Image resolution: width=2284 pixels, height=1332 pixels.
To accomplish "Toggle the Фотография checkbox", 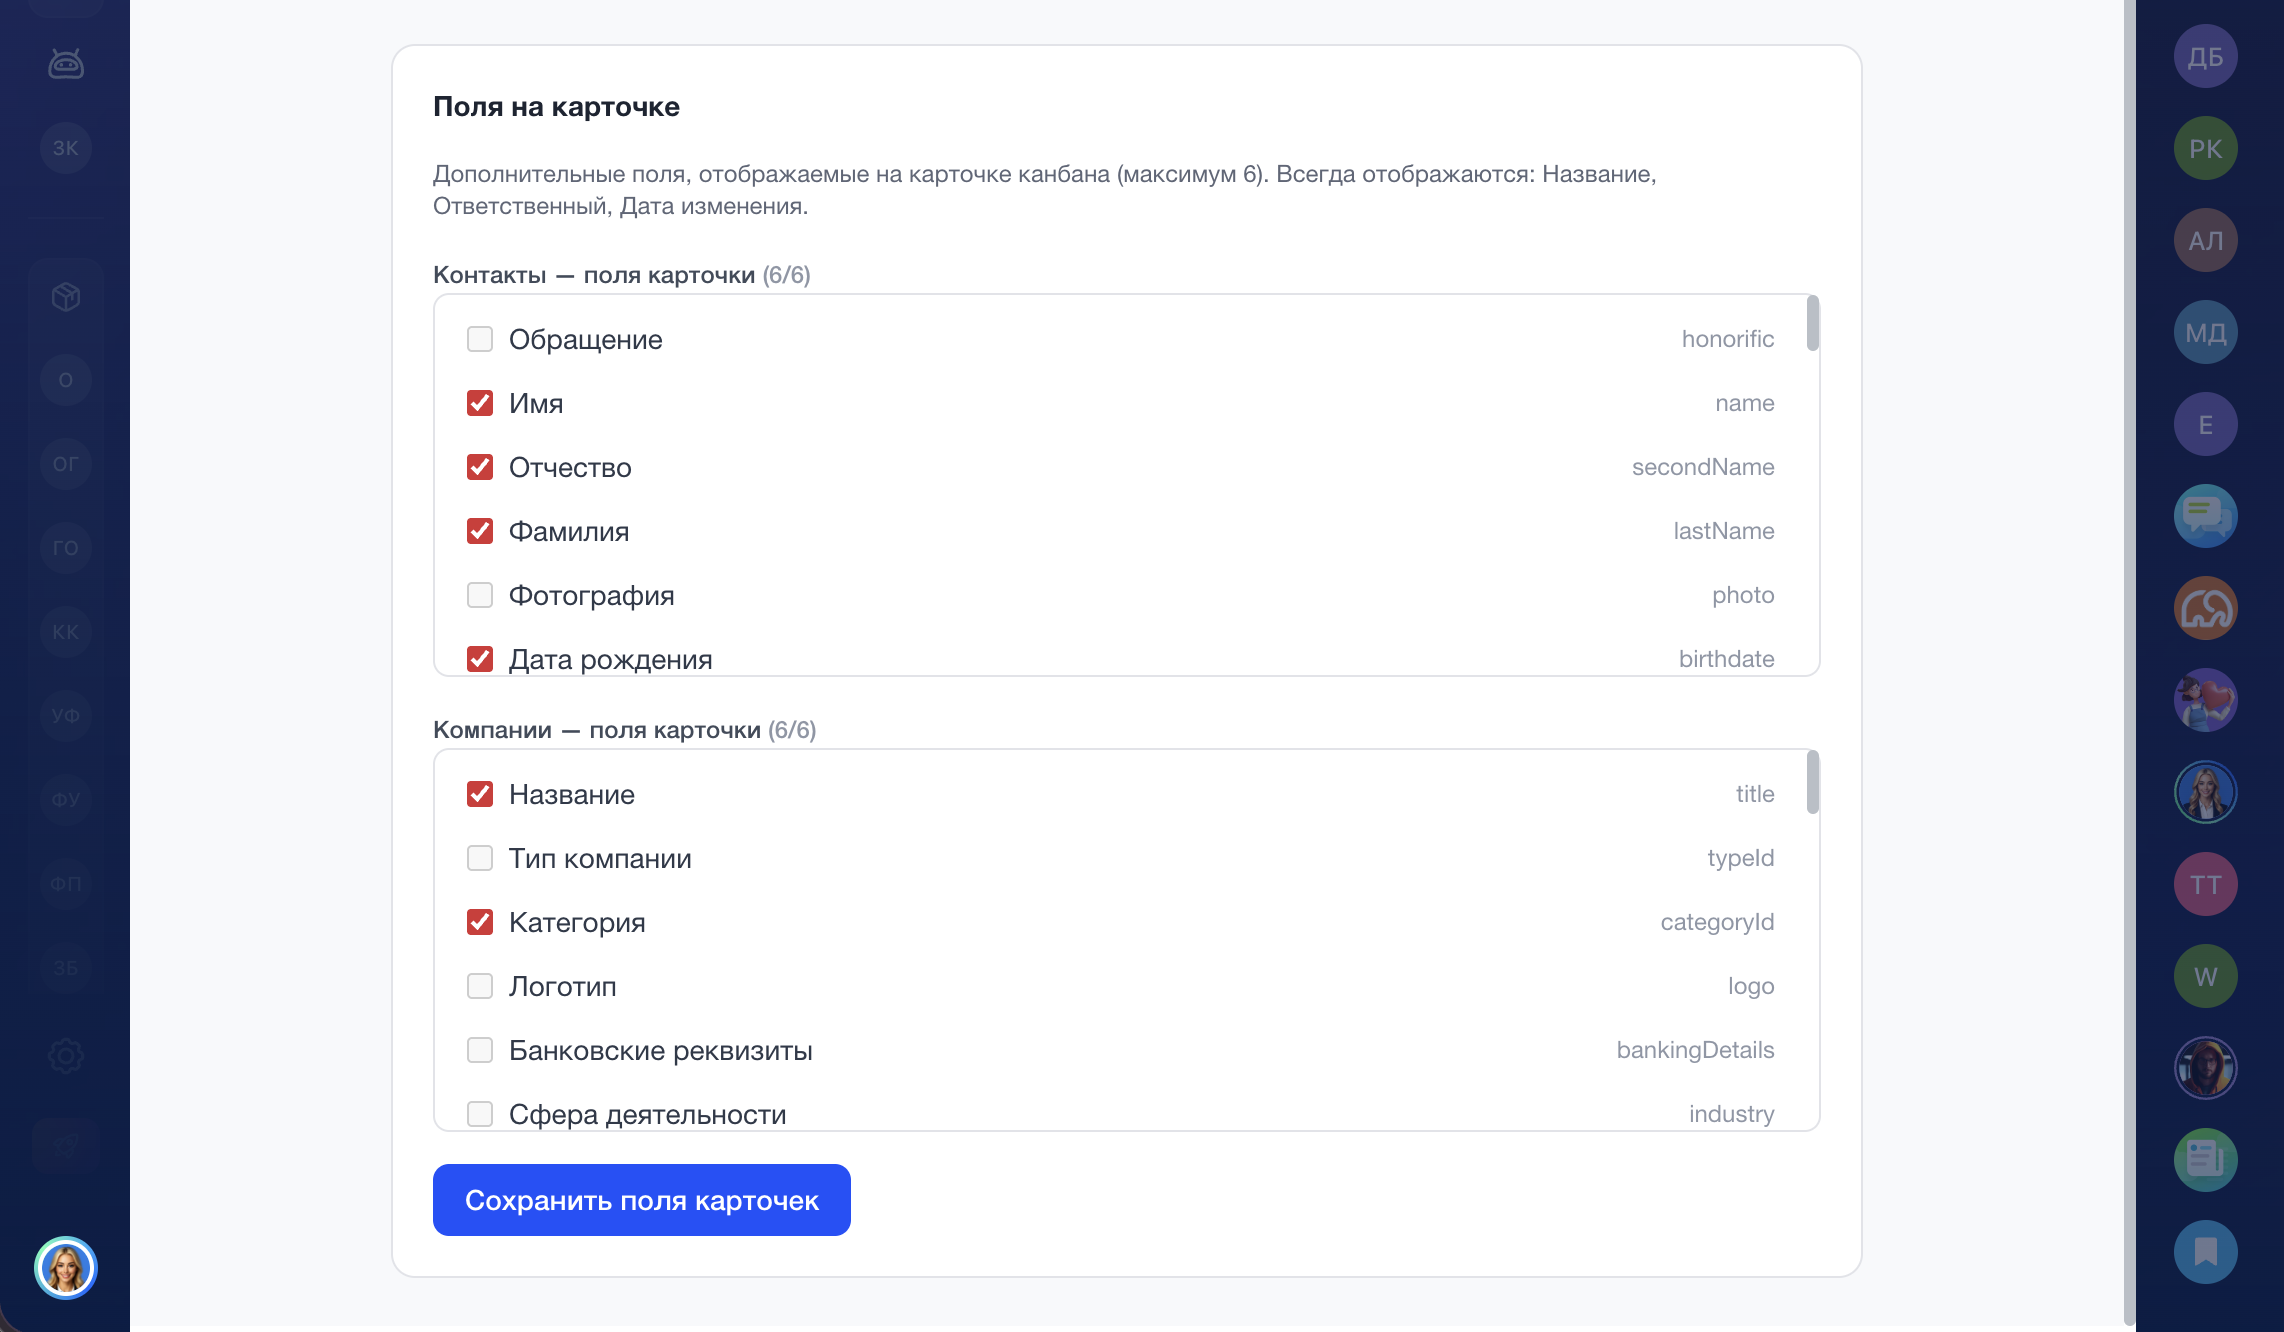I will tap(480, 595).
